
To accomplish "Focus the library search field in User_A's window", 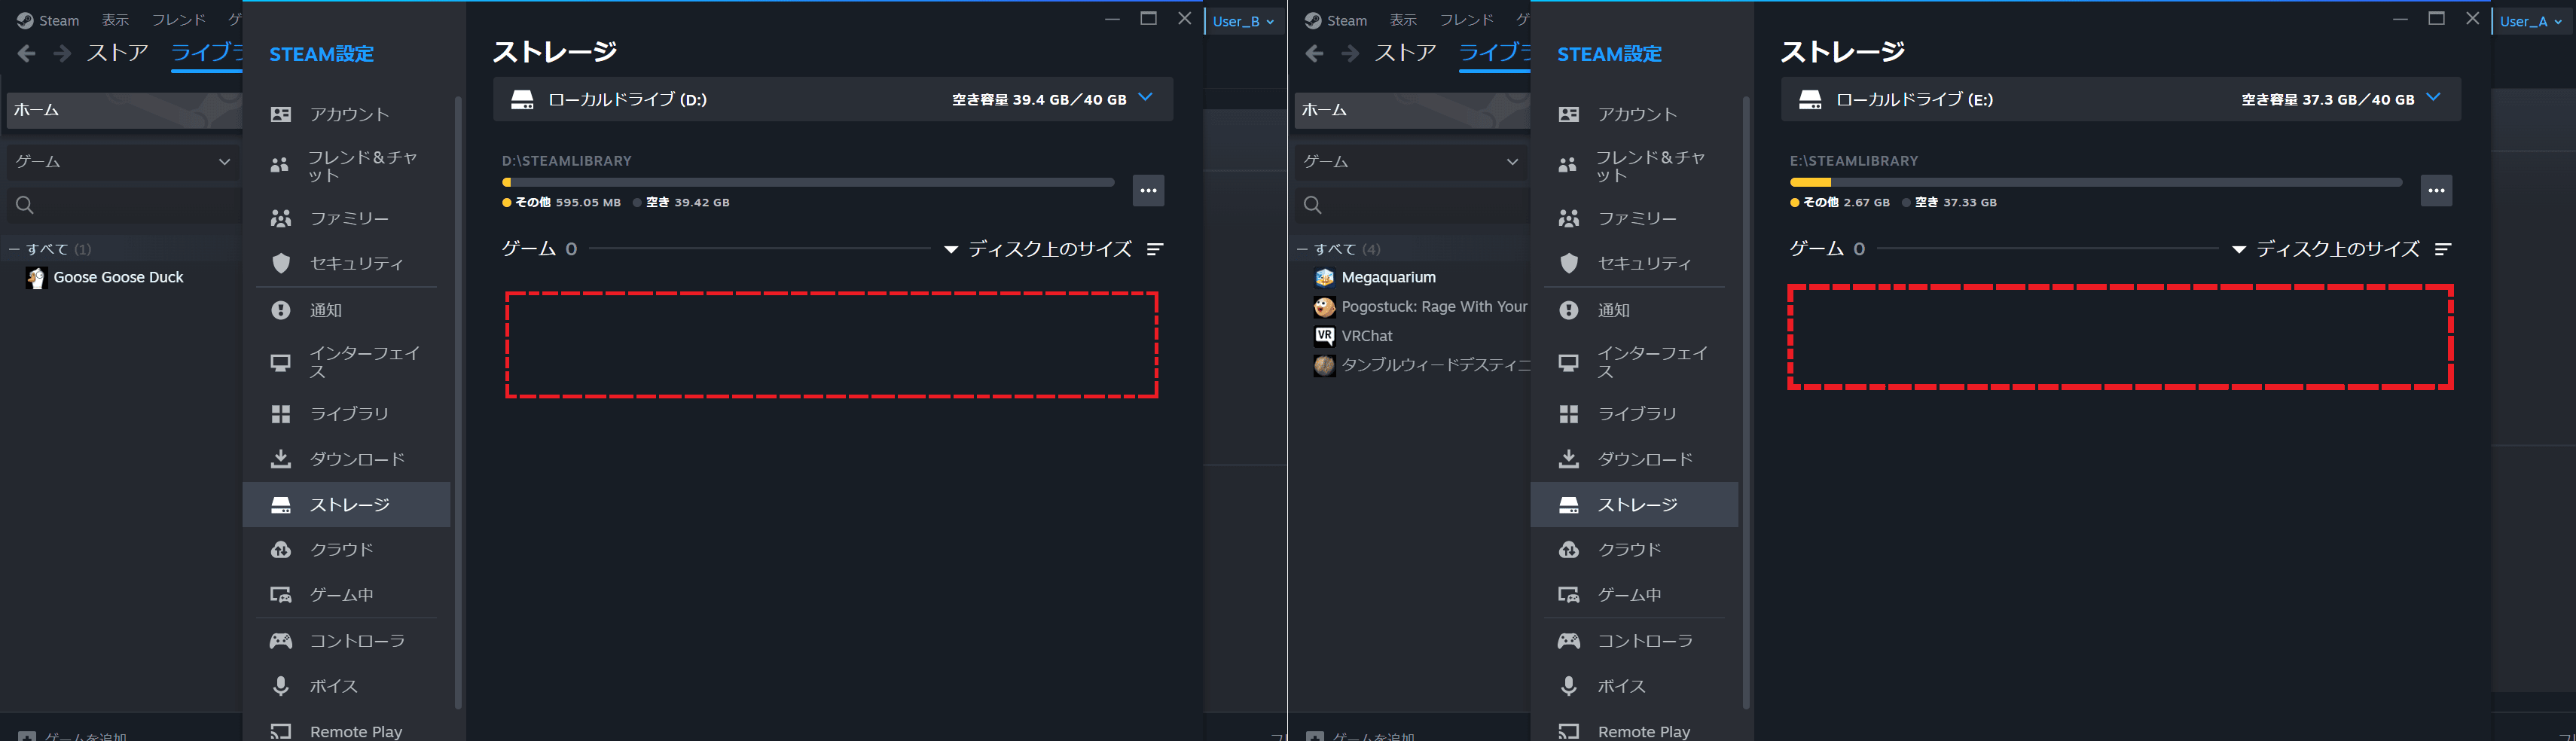I will (1412, 205).
